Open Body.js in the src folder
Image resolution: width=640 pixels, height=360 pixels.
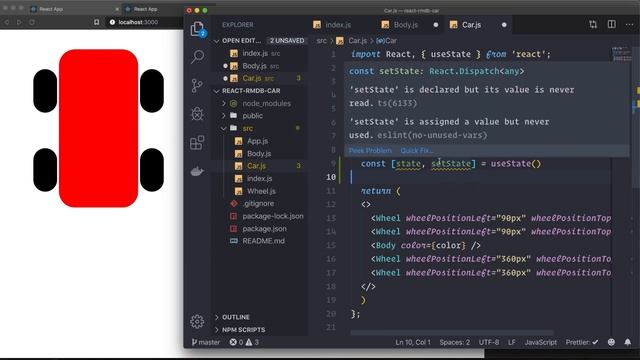click(259, 154)
